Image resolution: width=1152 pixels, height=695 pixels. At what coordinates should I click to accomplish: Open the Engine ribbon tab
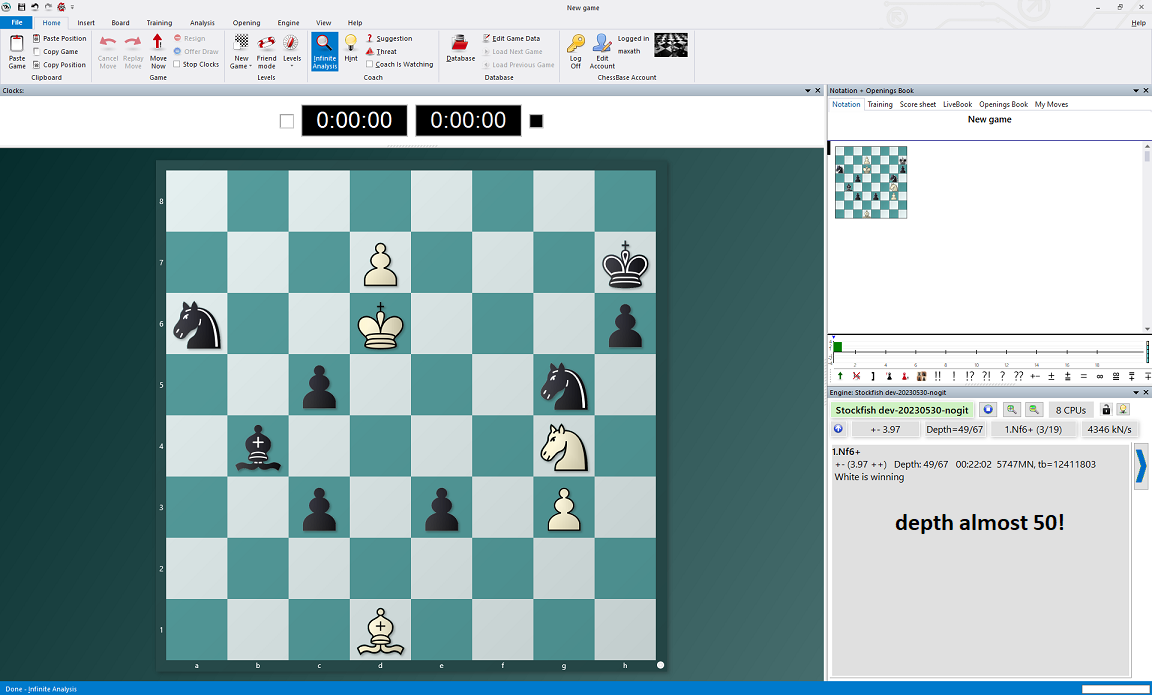(288, 23)
